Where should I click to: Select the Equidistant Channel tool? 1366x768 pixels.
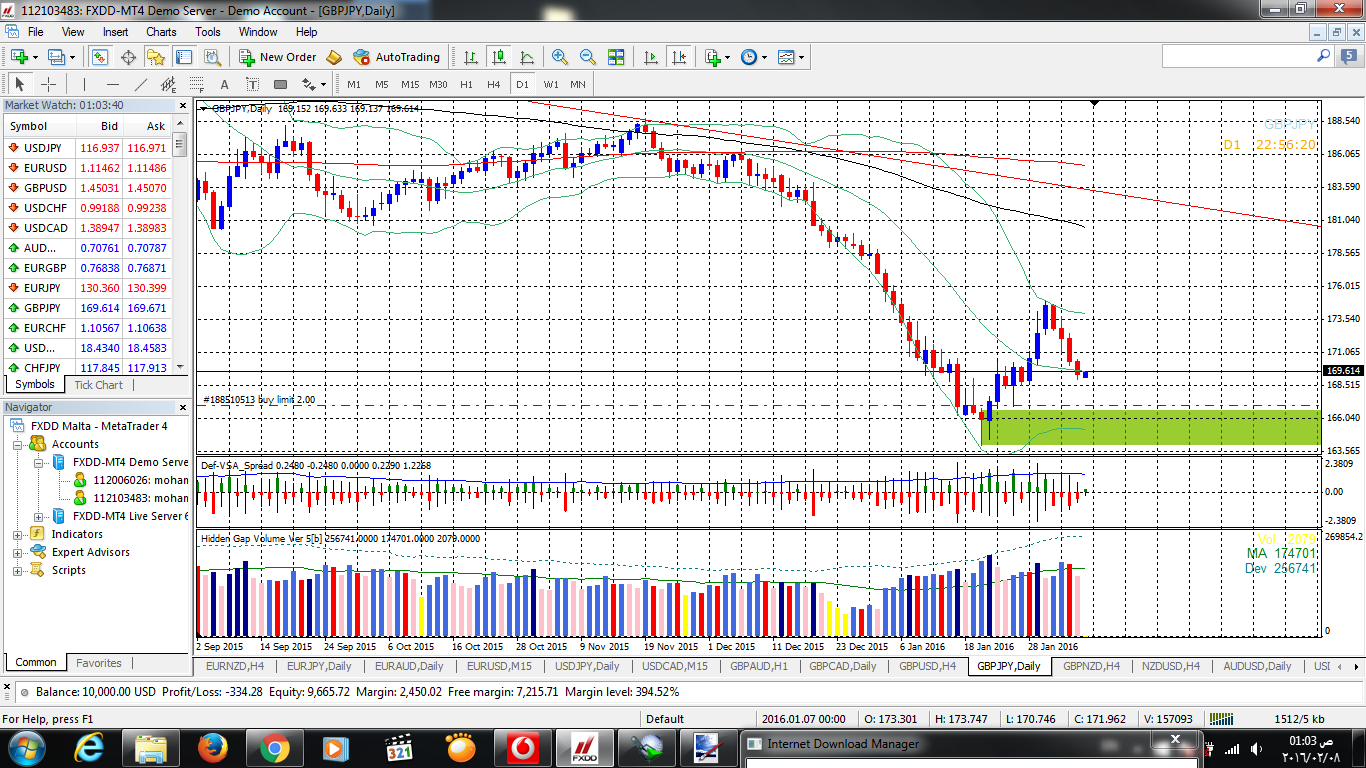(x=168, y=84)
